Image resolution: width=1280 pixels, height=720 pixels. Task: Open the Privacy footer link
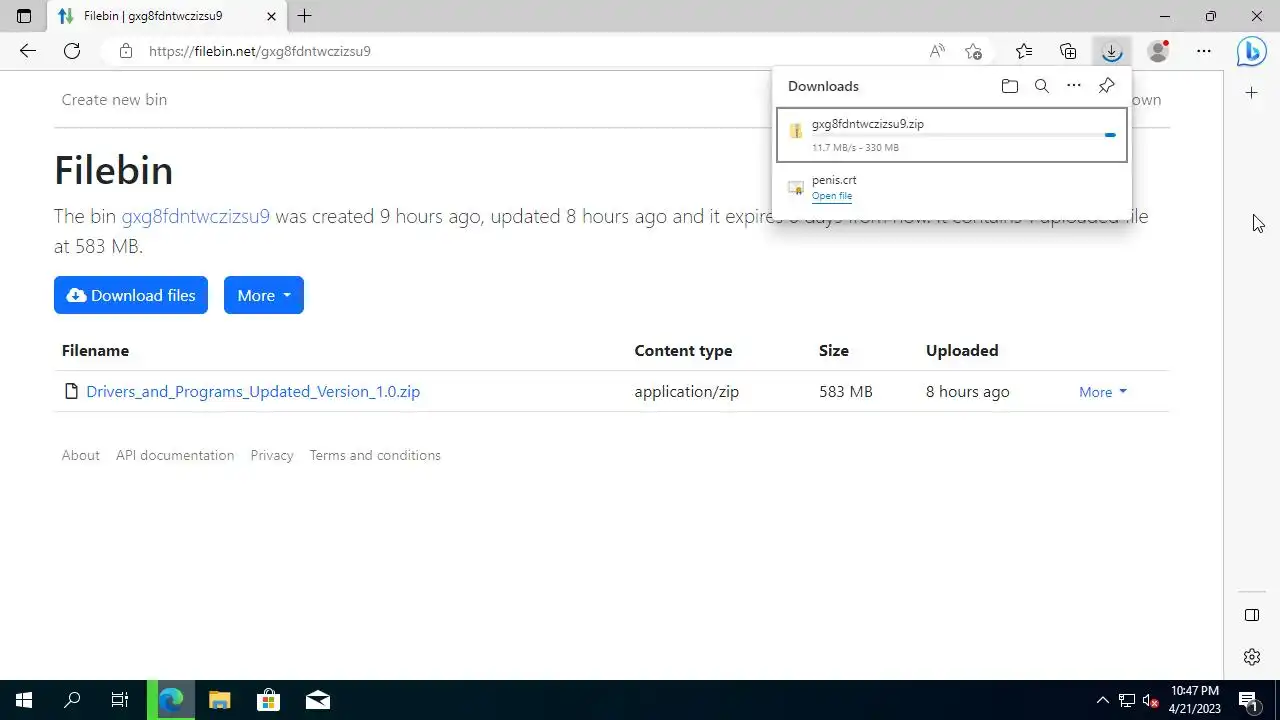272,455
